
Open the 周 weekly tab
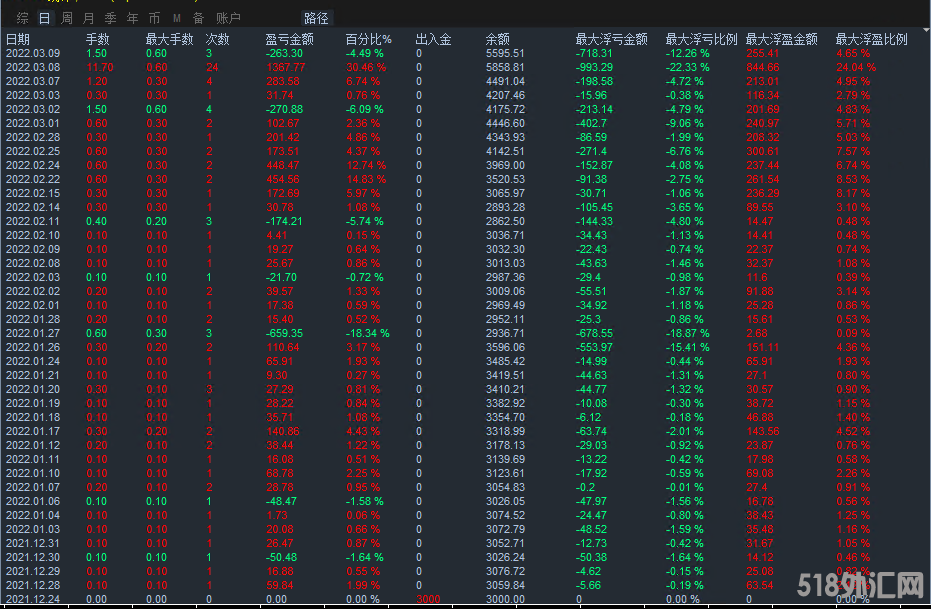[66, 18]
